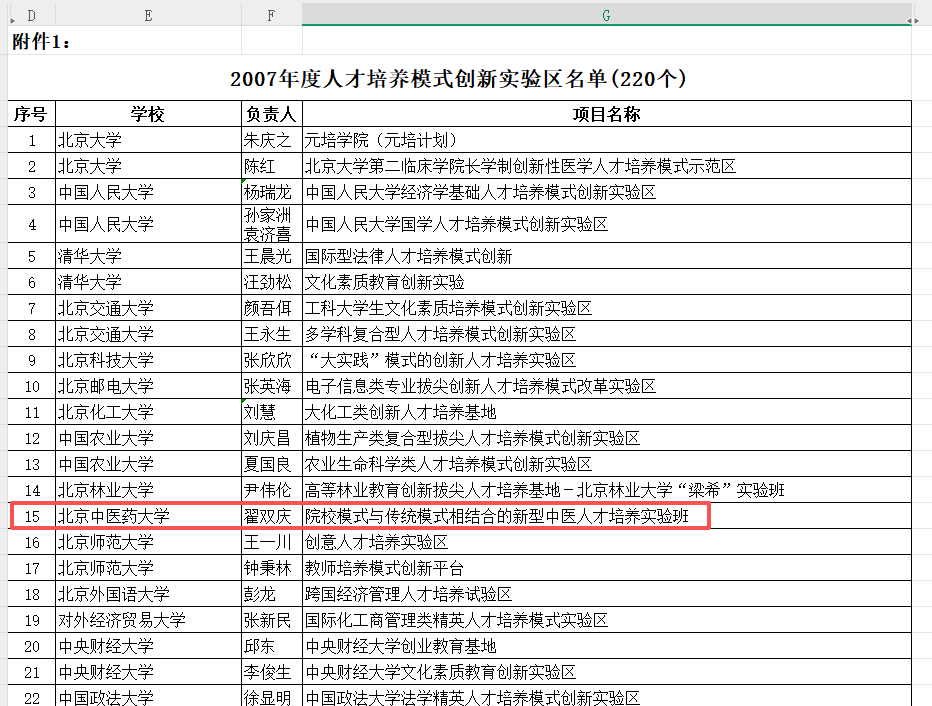Click the 元培学院（元培计划） project cell
This screenshot has width=932, height=706.
coord(606,140)
